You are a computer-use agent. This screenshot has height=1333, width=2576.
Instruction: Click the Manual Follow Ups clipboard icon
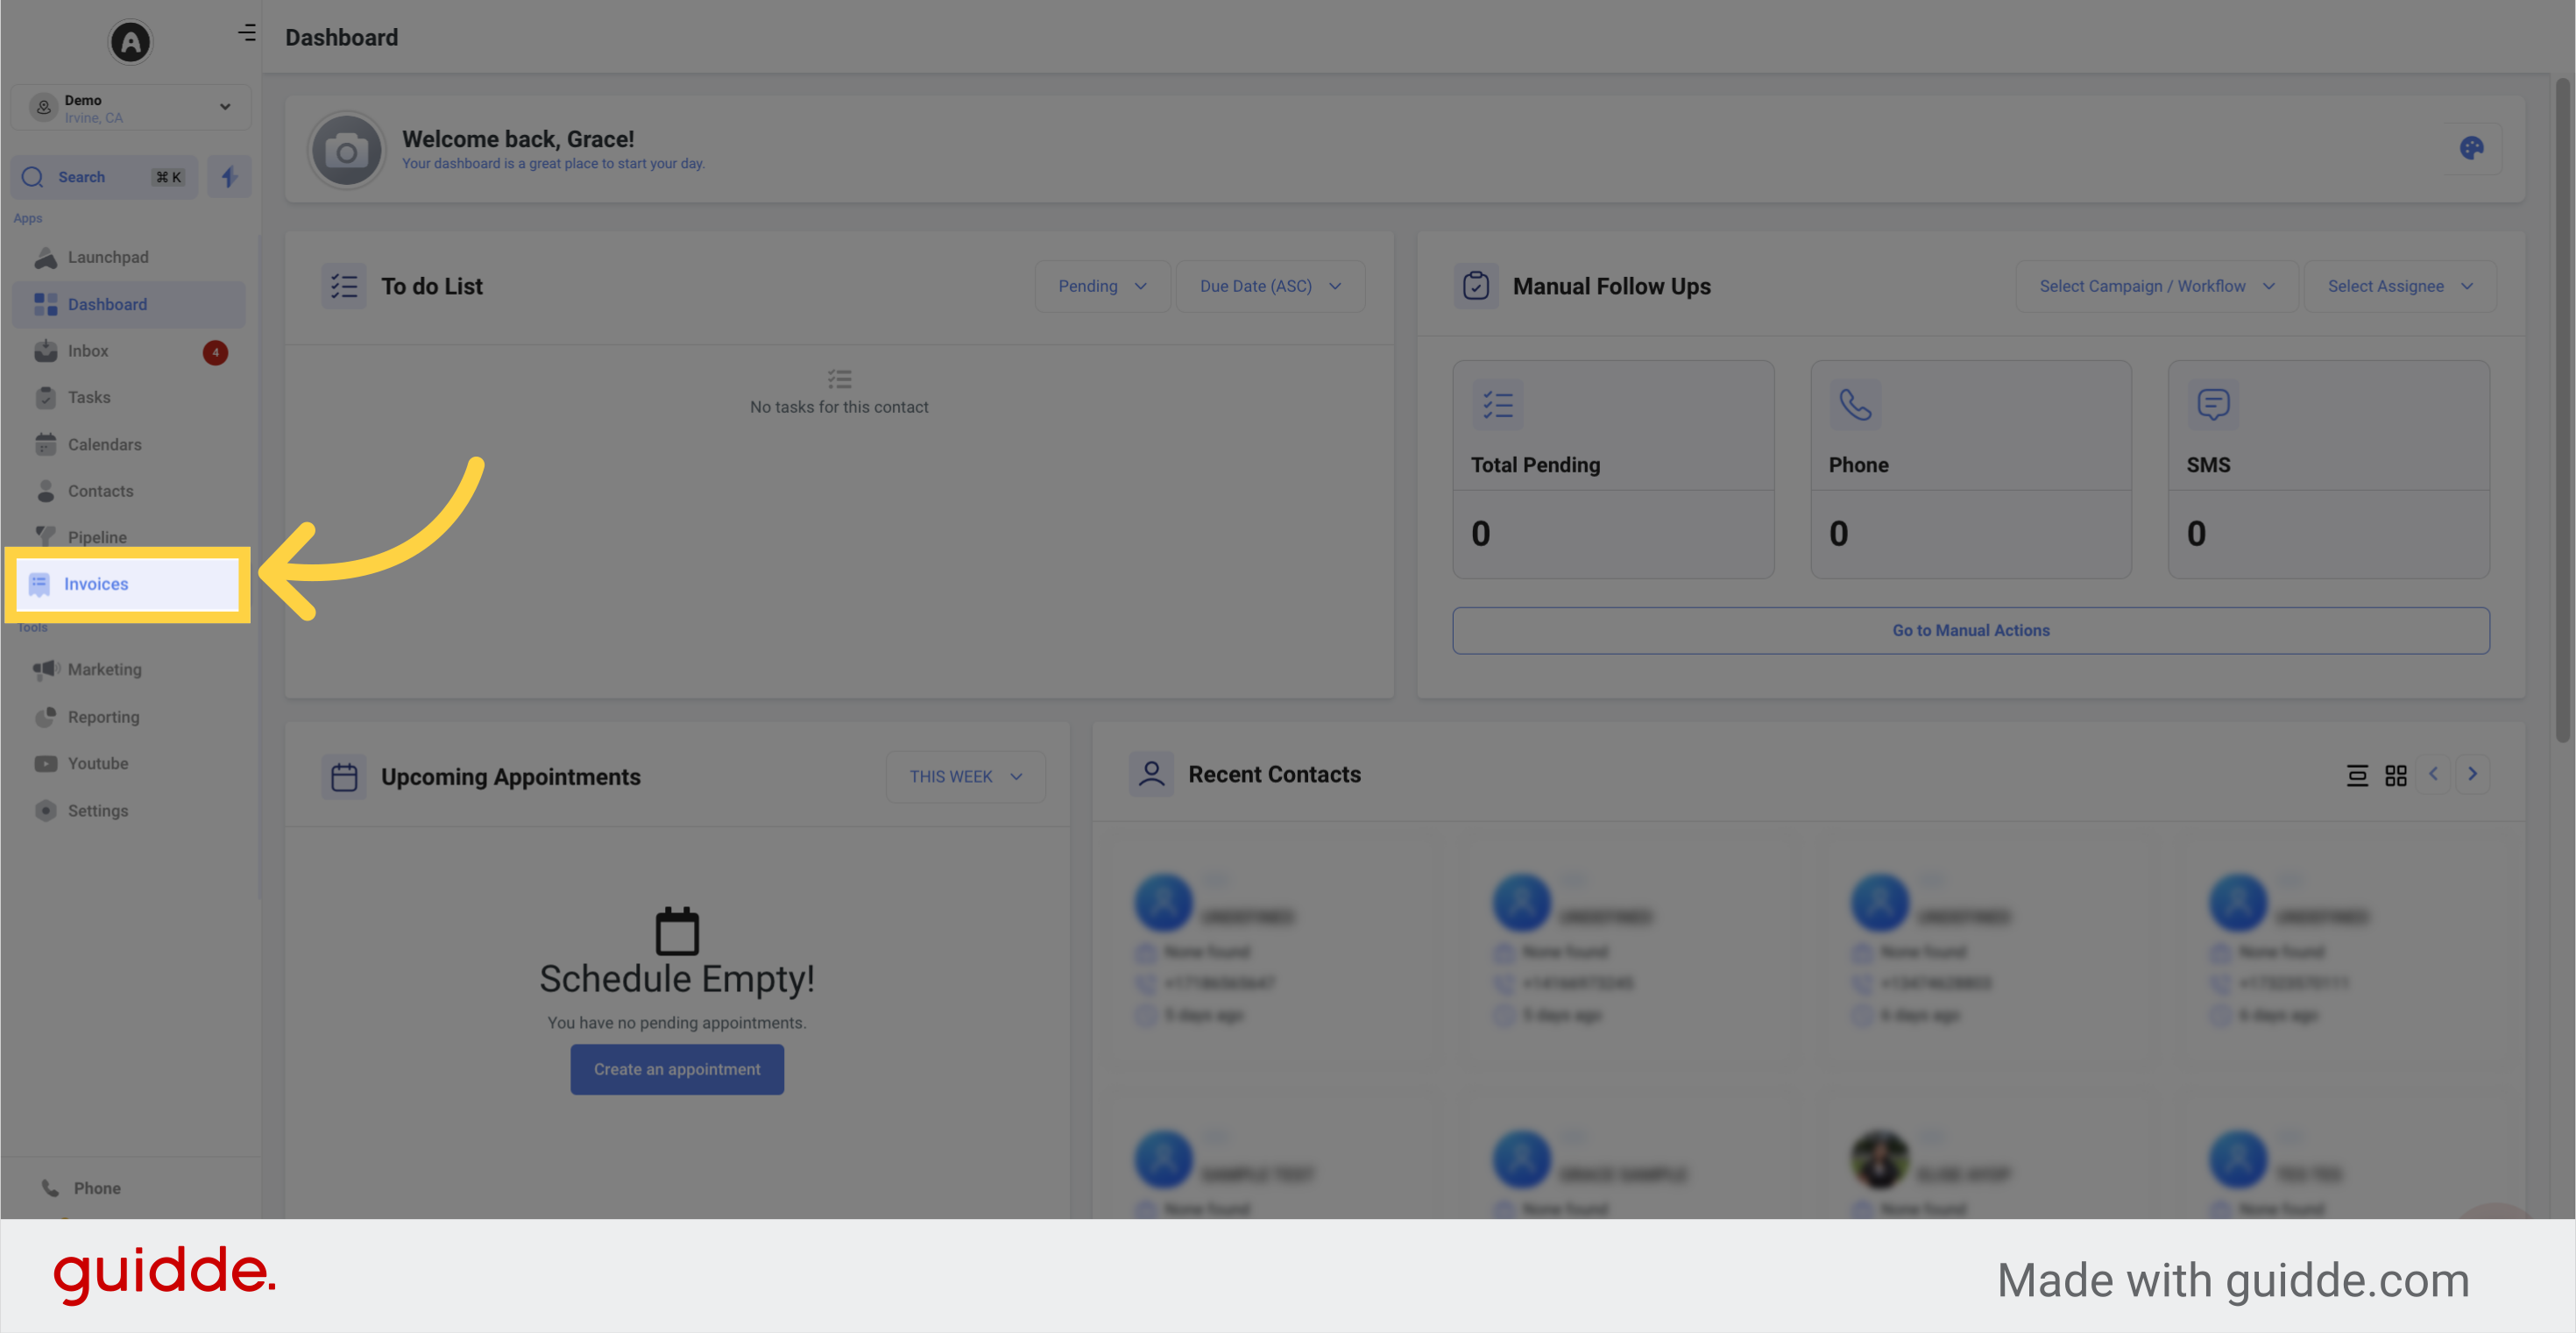click(x=1475, y=286)
